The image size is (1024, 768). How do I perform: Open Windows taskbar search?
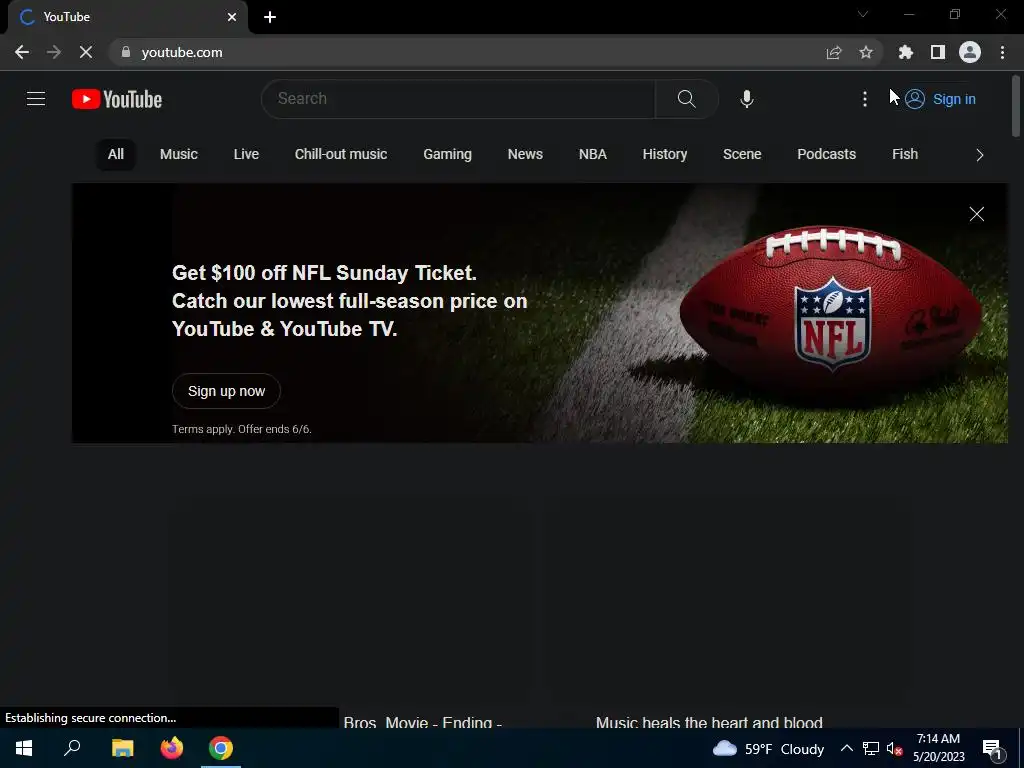point(72,748)
